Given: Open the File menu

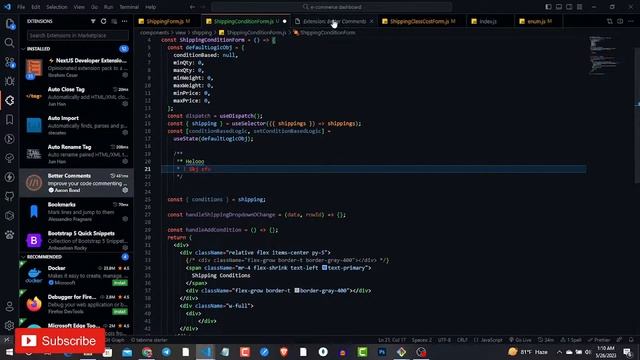Looking at the screenshot, I should (21, 7).
